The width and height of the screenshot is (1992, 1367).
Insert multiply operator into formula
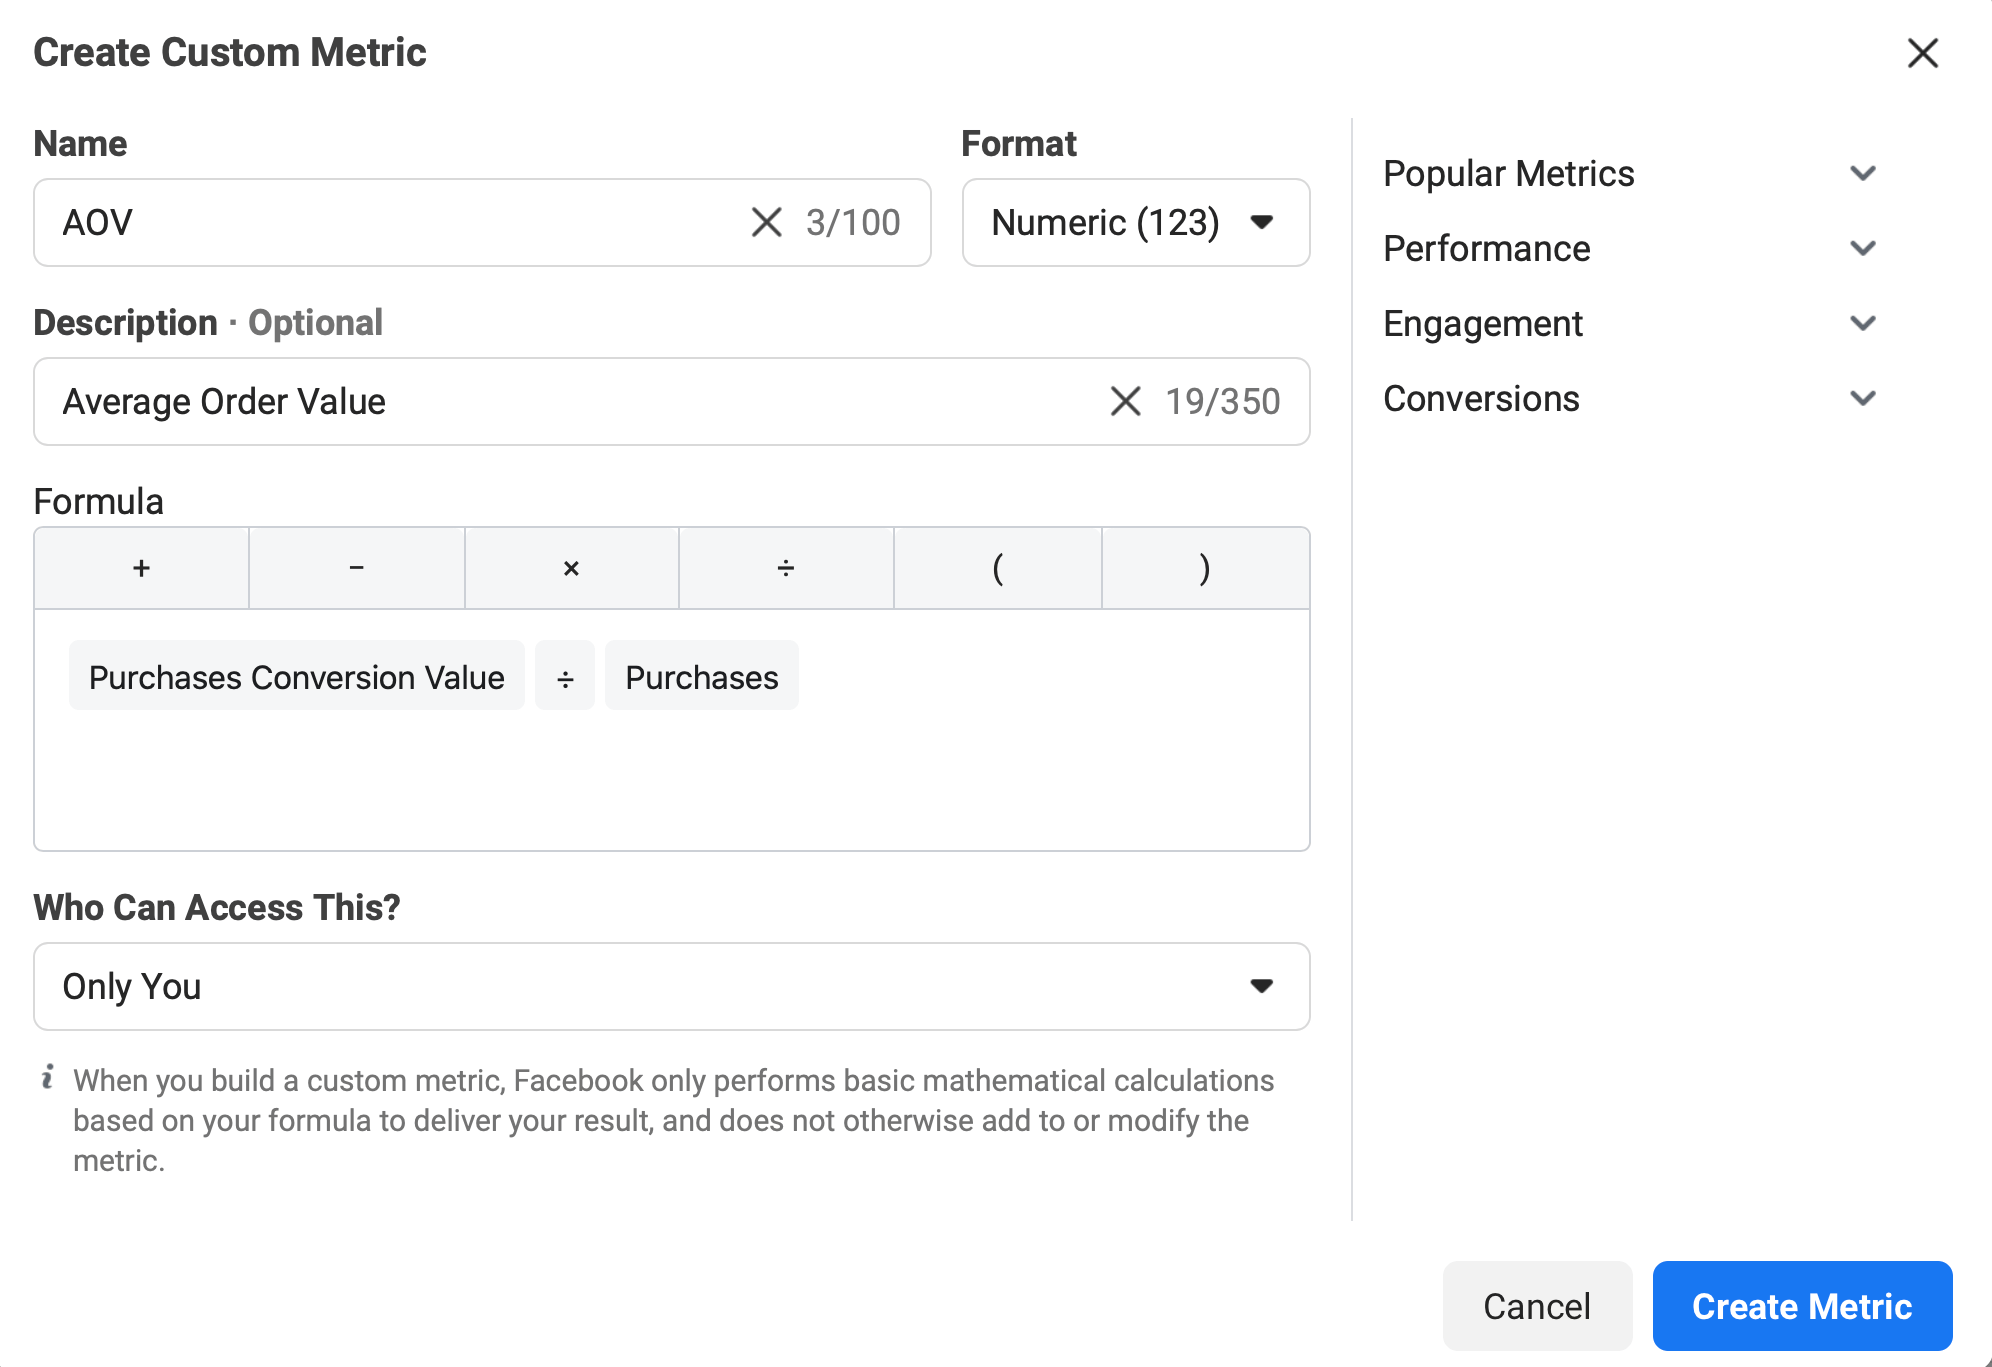(571, 568)
